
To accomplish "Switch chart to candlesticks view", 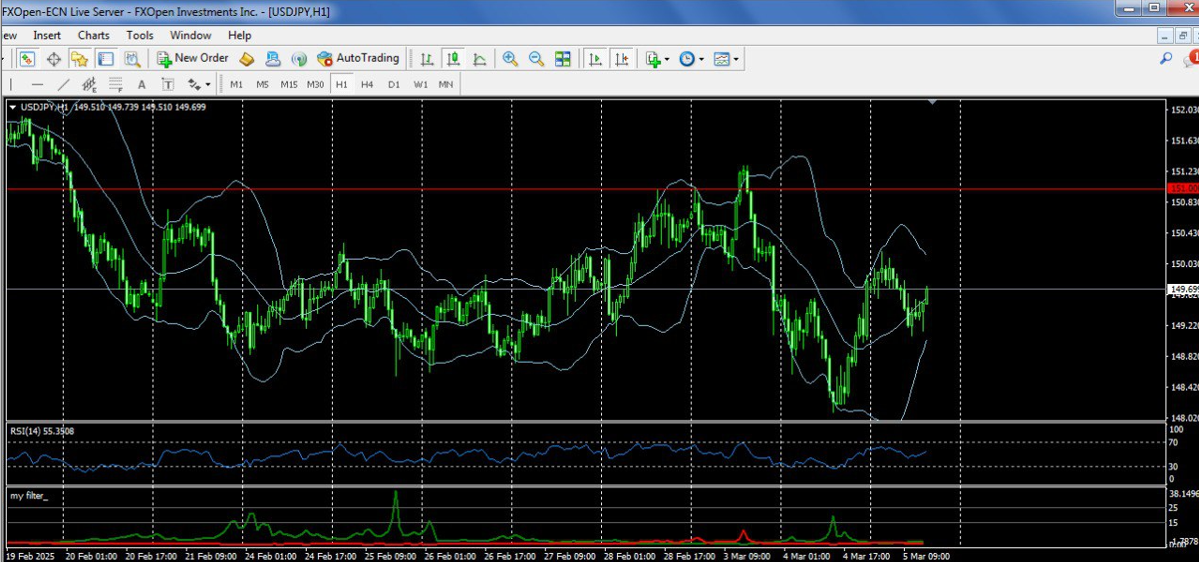I will (454, 59).
